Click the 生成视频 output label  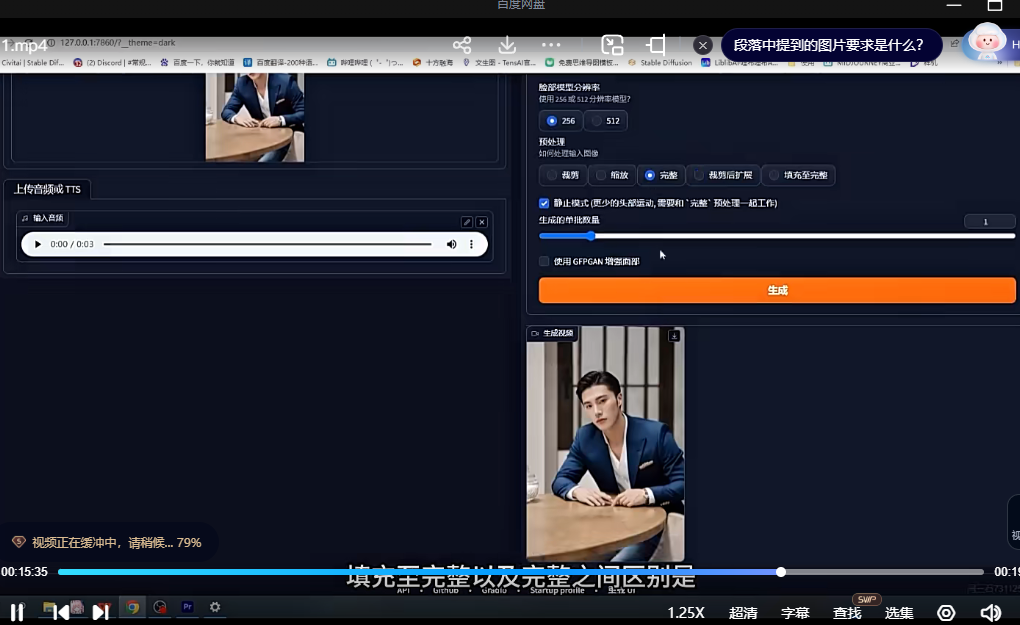[x=552, y=333]
